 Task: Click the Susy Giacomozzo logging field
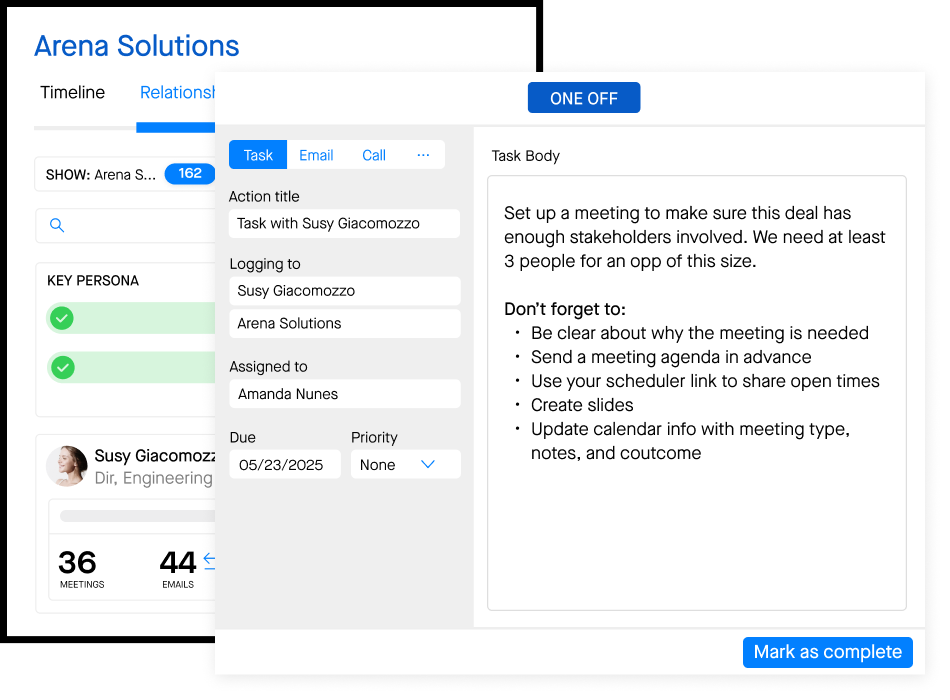click(x=345, y=291)
